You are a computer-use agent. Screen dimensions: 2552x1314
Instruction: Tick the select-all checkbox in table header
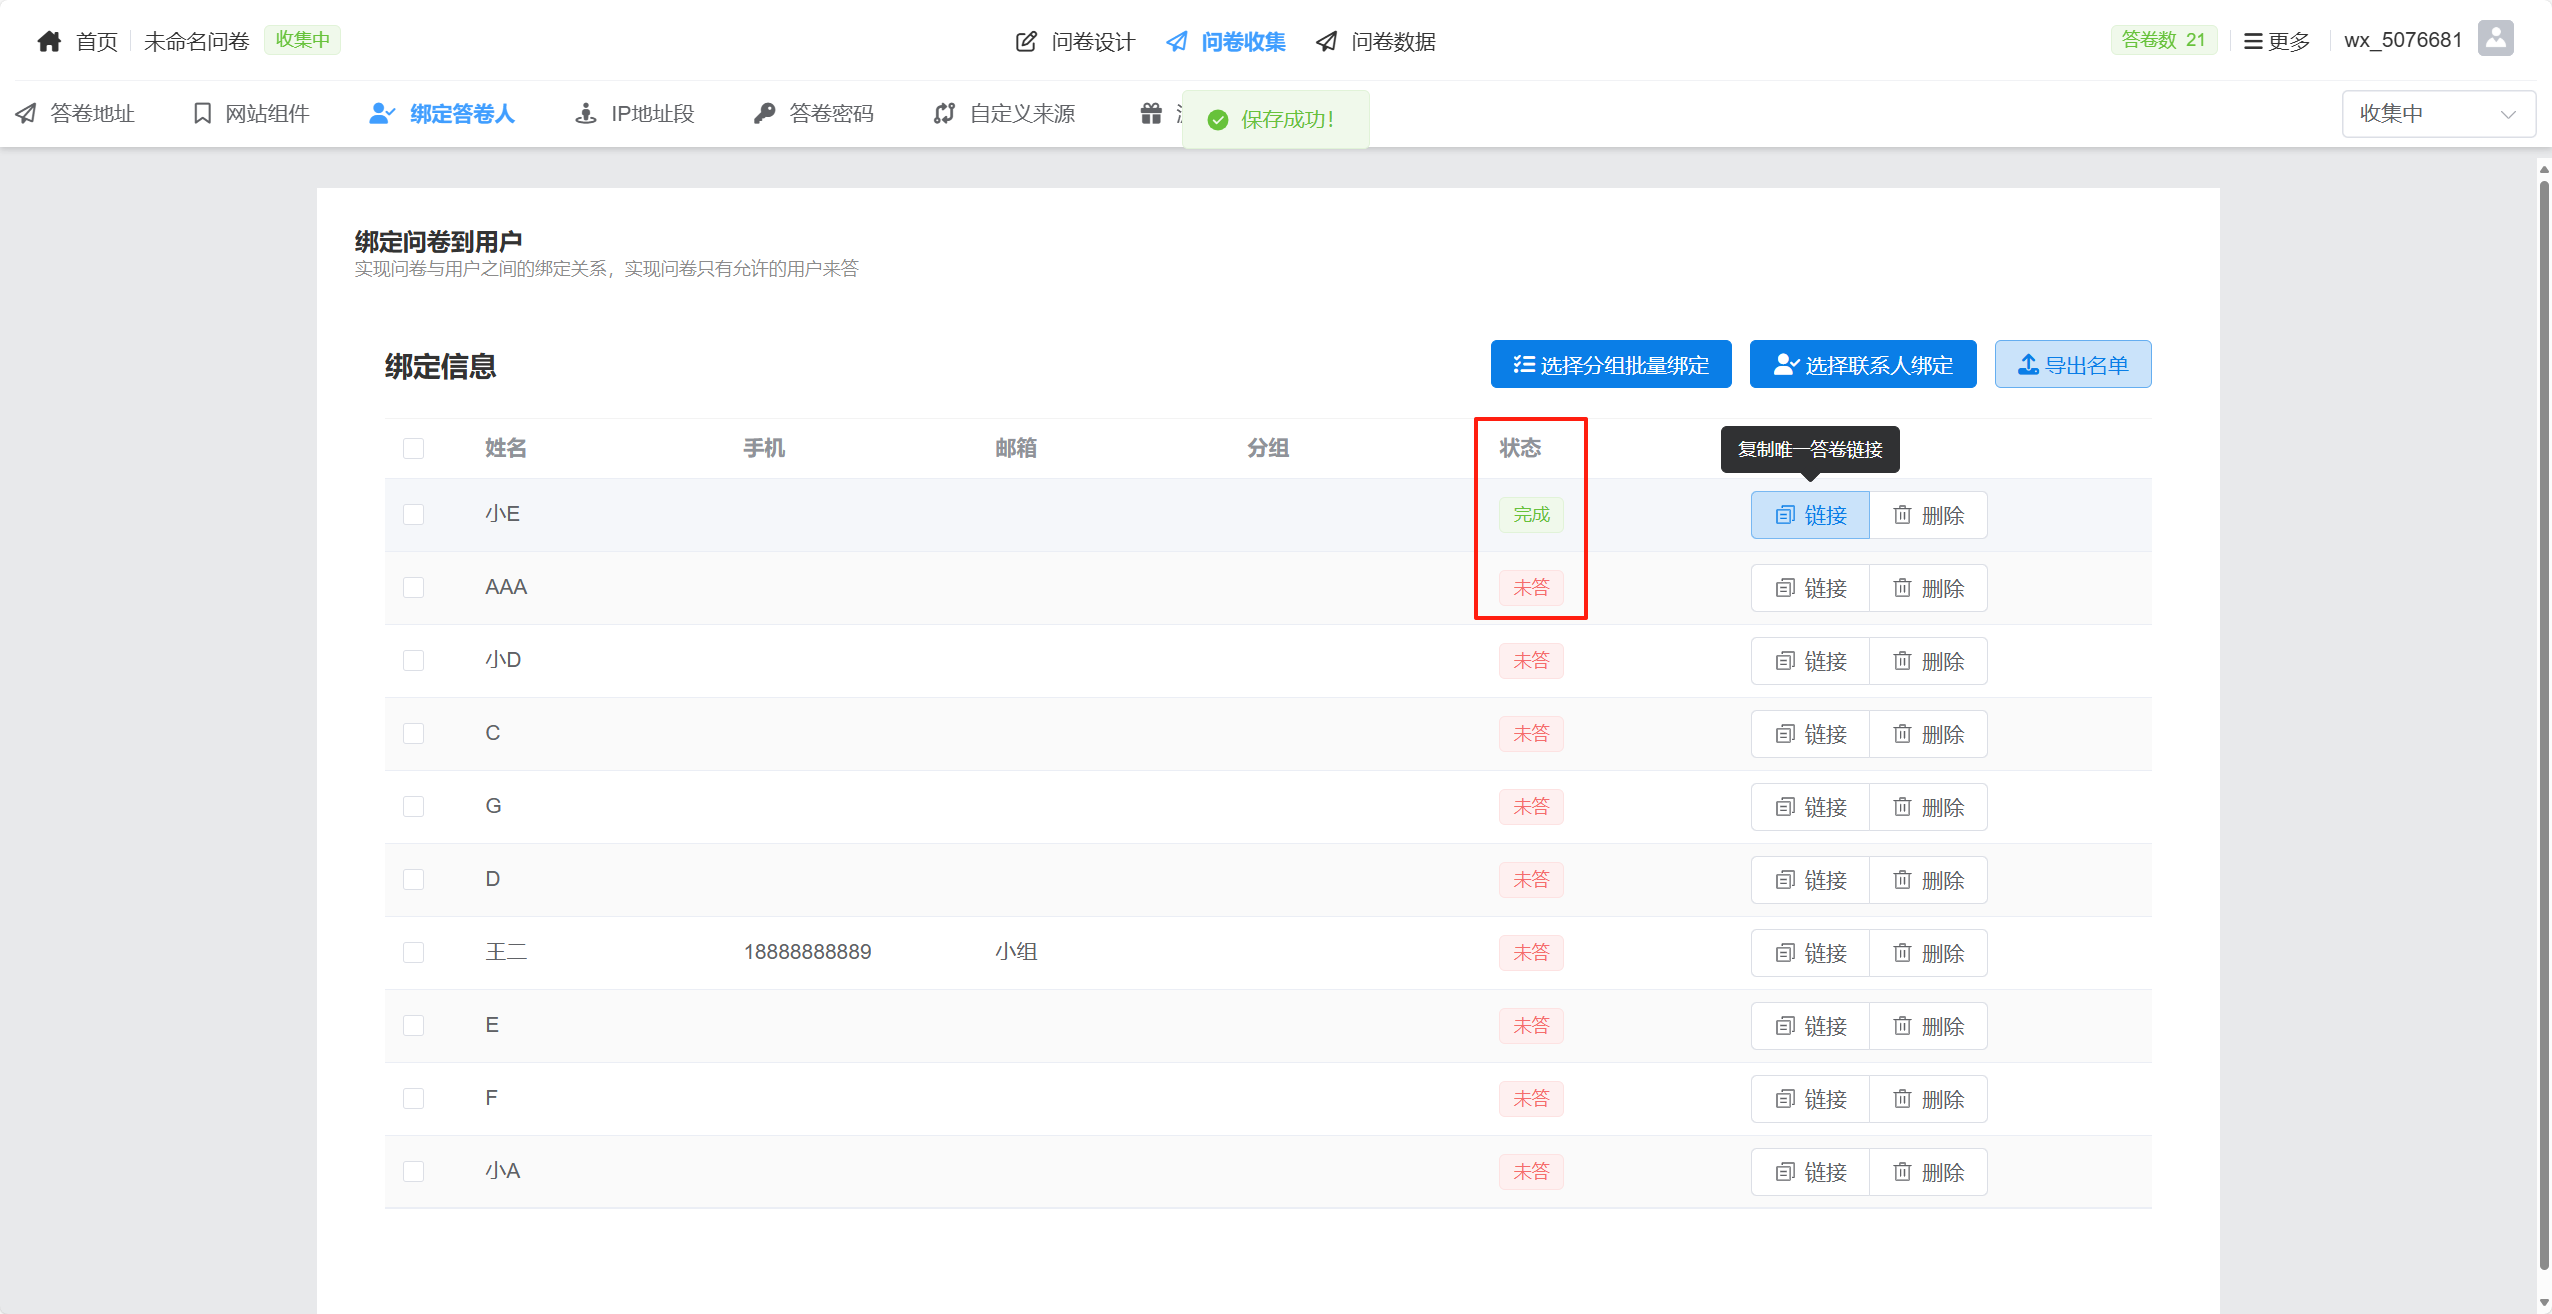tap(413, 448)
